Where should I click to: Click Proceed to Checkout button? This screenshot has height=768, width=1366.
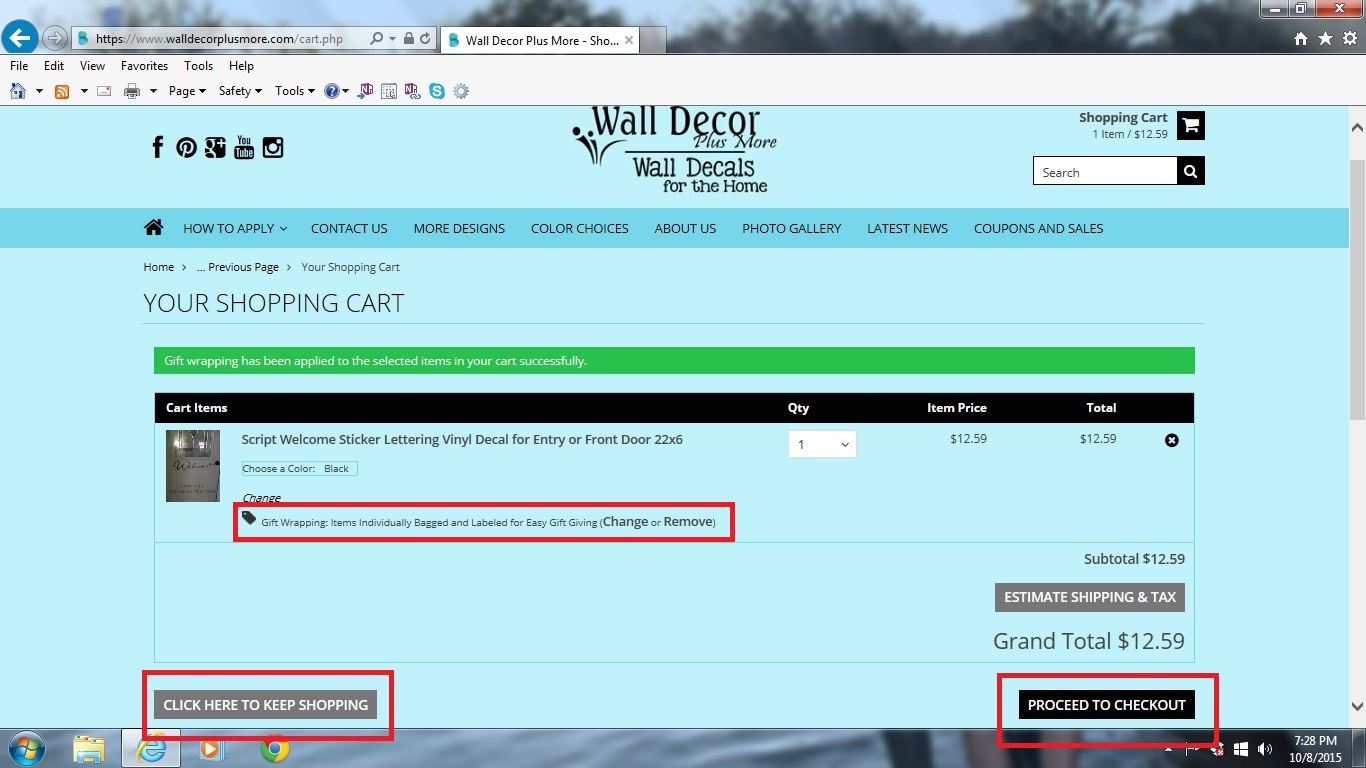(x=1106, y=705)
